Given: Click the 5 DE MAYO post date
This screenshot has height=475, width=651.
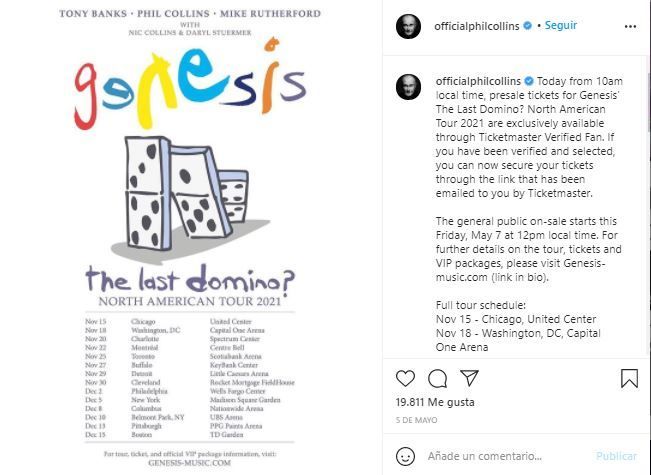Looking at the screenshot, I should click(x=417, y=422).
